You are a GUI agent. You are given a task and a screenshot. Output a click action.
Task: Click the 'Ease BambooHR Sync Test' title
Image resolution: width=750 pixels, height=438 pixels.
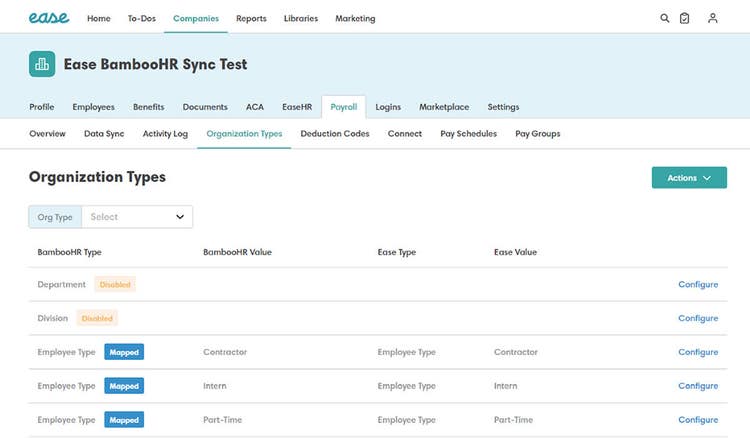click(155, 64)
